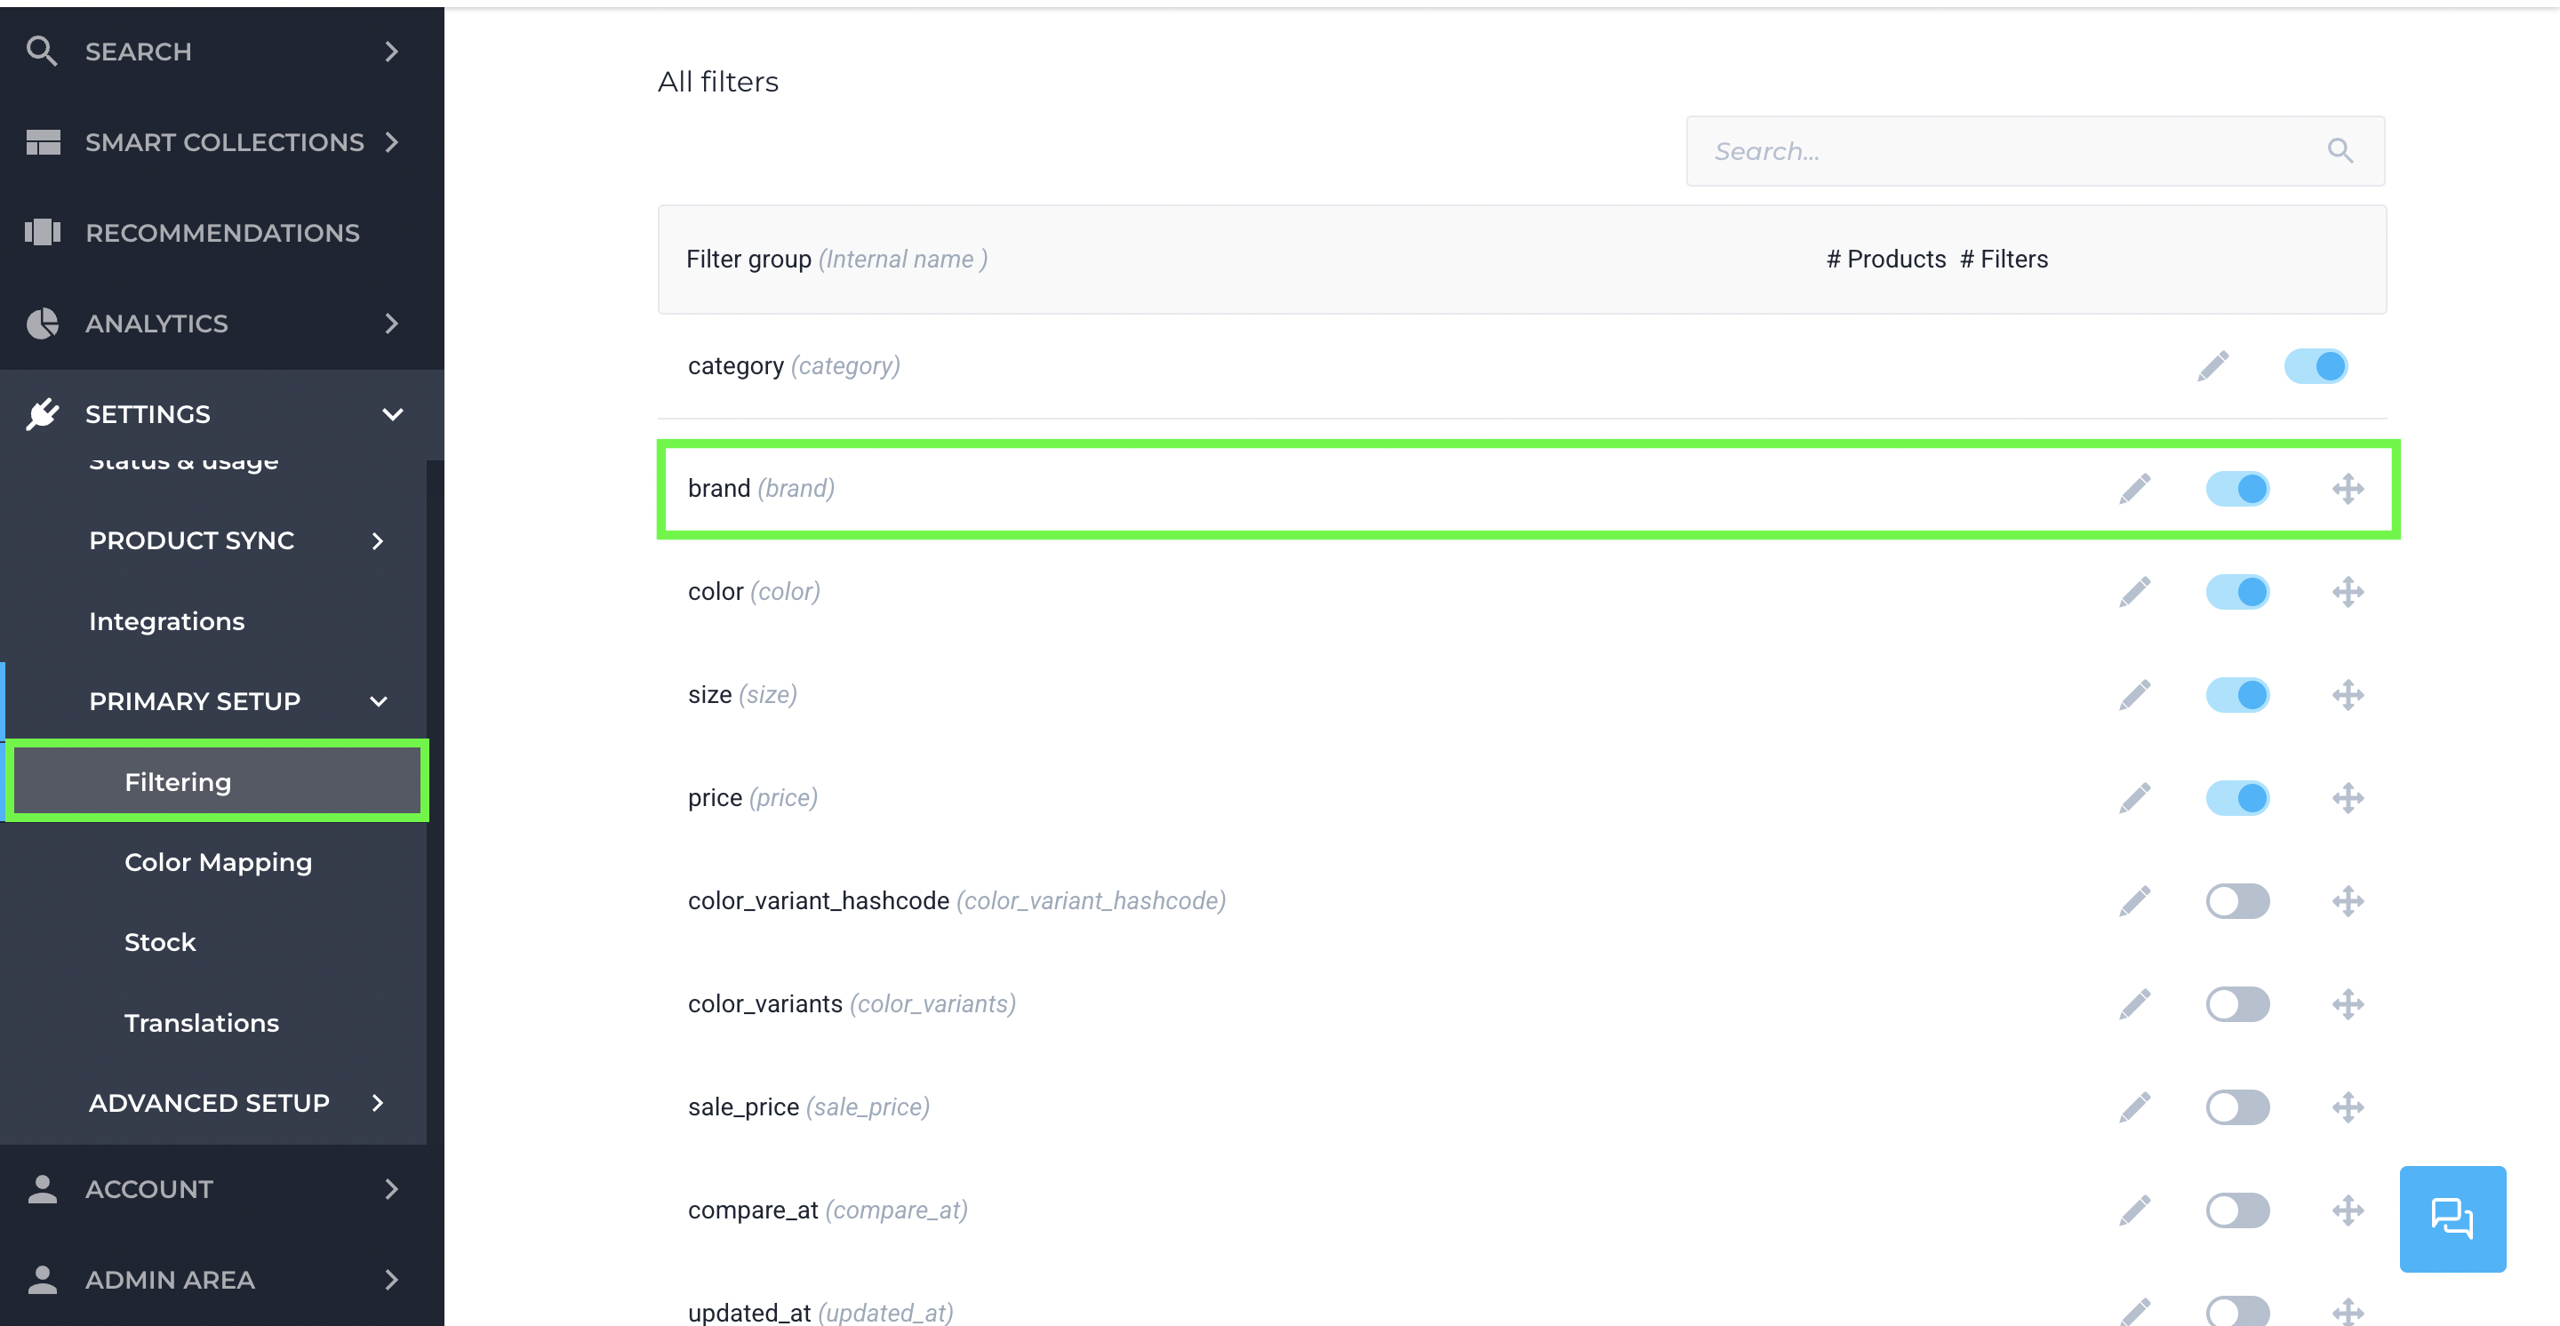Turn off the category filter switch
Image resolution: width=2560 pixels, height=1326 pixels.
(x=2315, y=366)
